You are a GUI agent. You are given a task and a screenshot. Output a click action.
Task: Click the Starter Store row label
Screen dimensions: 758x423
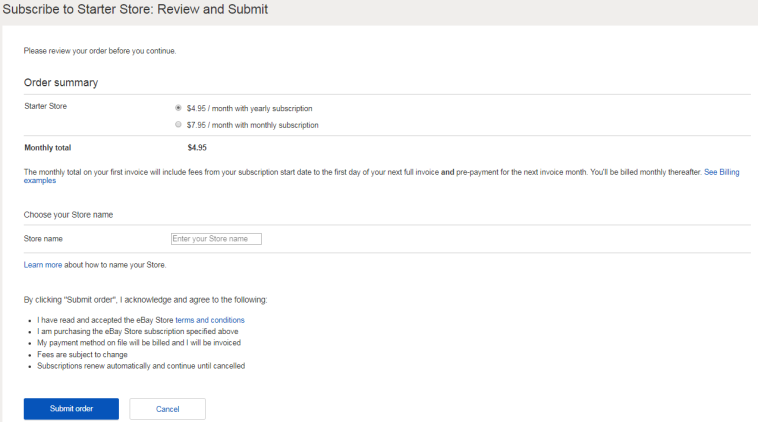tap(46, 105)
